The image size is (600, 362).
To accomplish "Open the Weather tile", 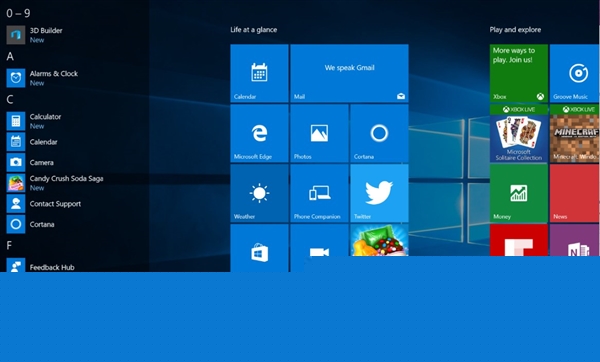I will 259,193.
